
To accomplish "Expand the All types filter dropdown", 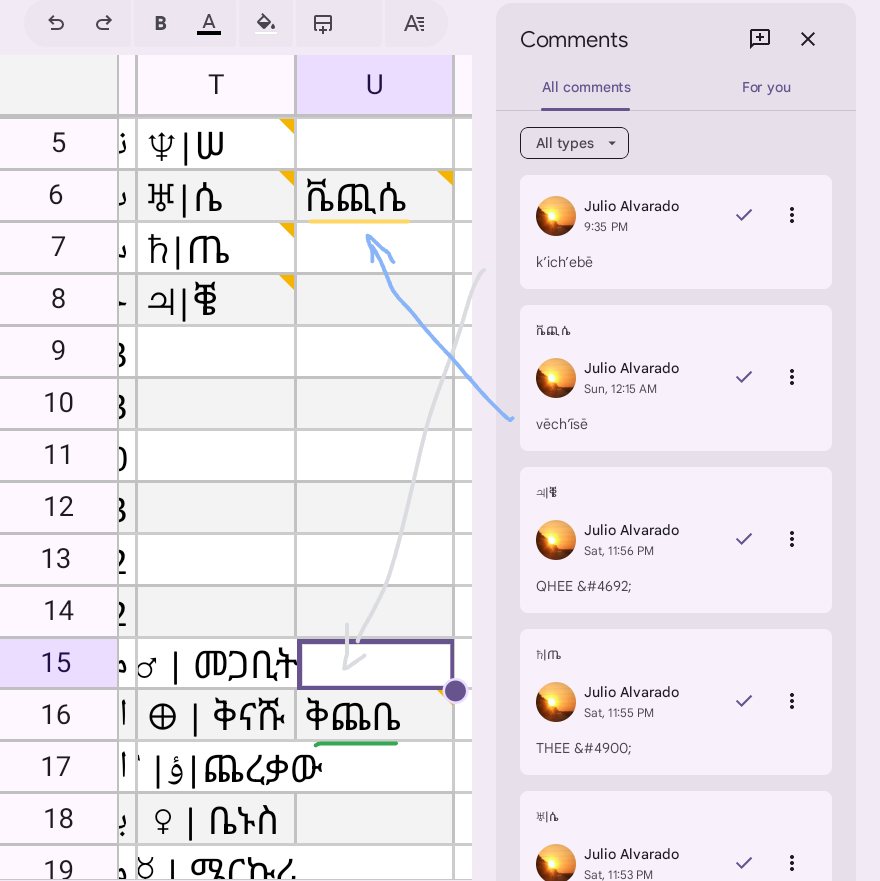I will [x=574, y=143].
